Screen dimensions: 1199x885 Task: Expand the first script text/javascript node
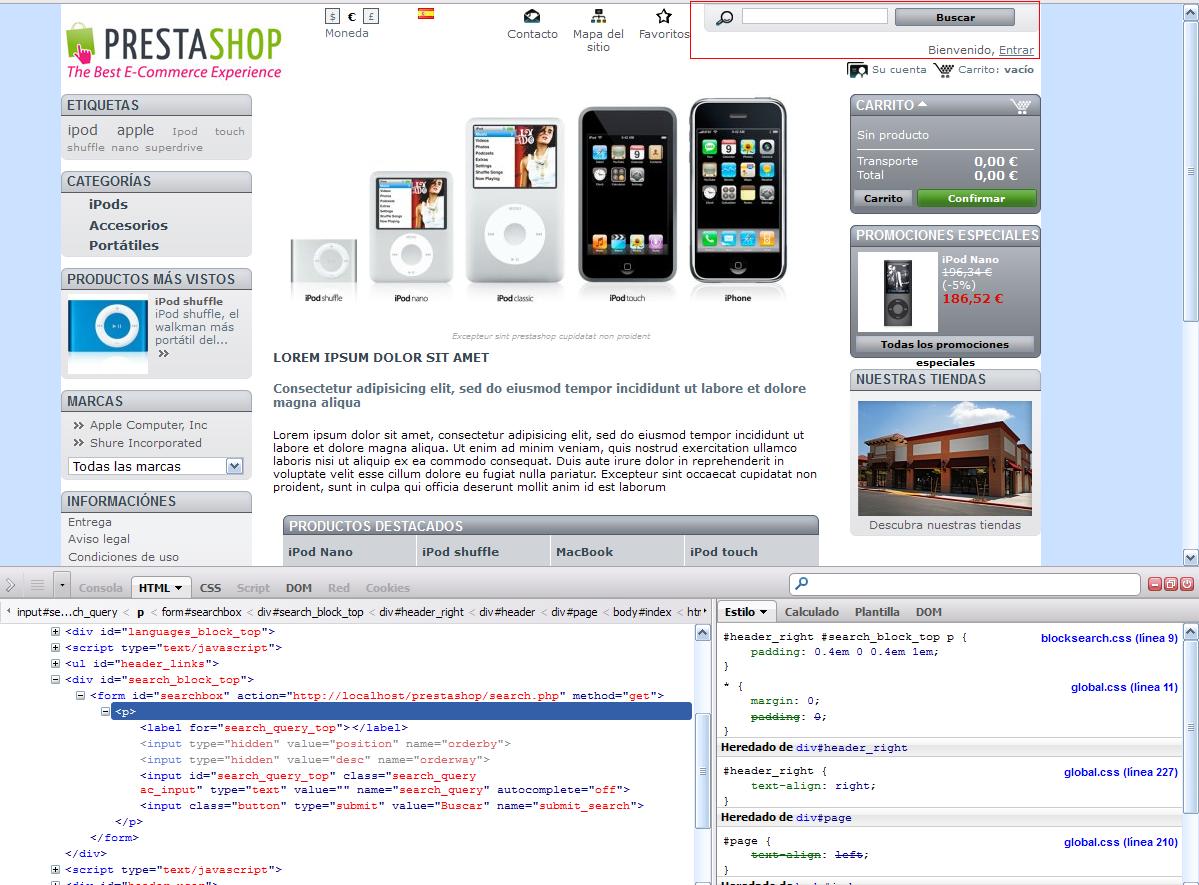pos(55,648)
